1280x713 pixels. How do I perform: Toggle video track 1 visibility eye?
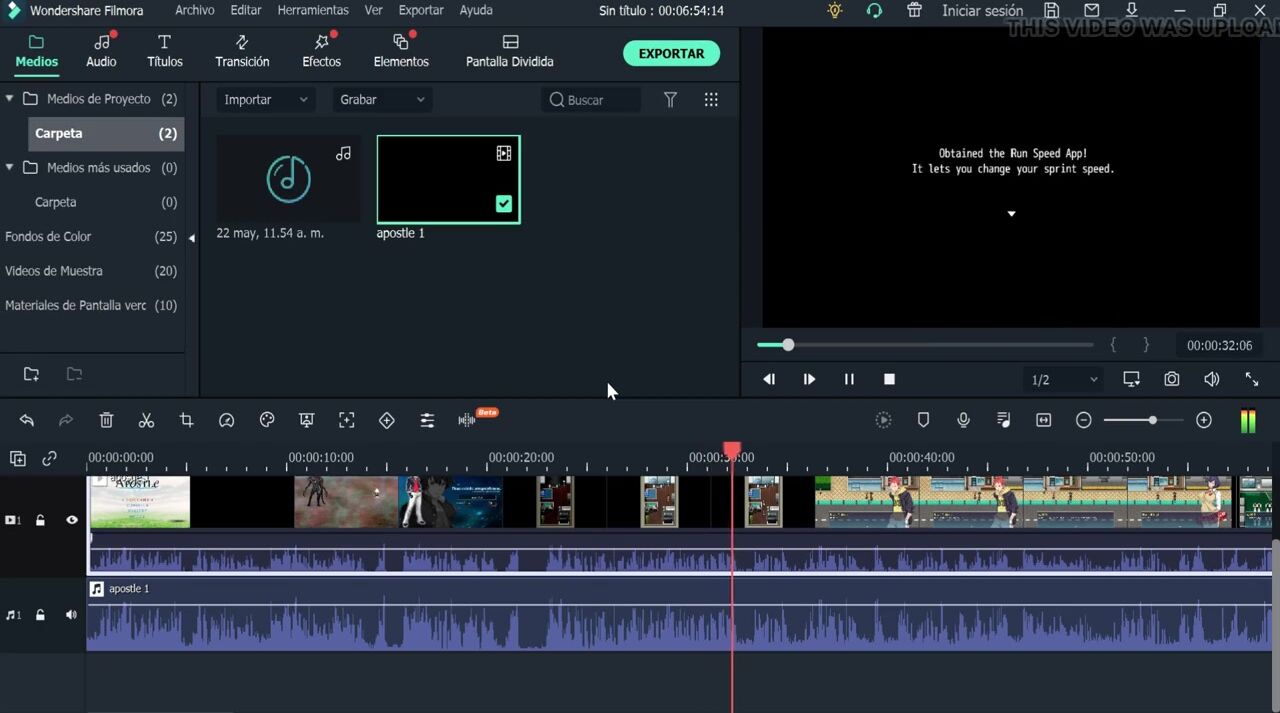71,520
